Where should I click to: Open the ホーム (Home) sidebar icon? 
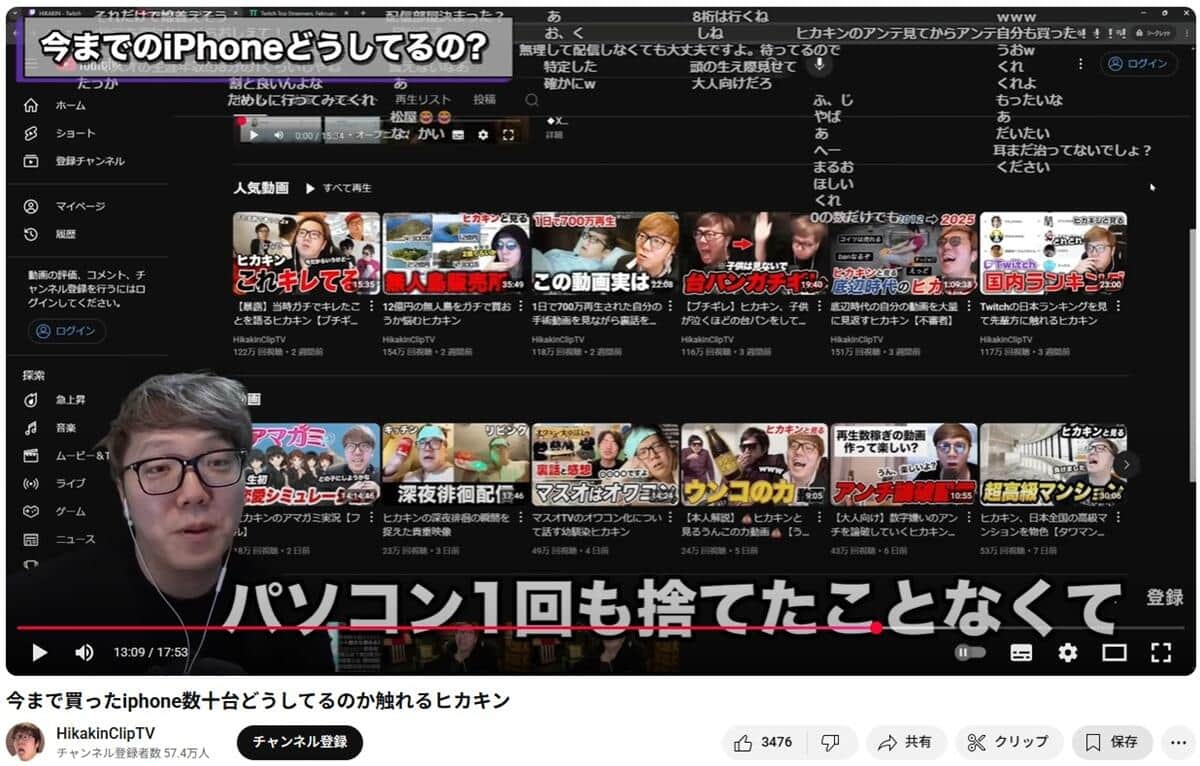tap(31, 105)
